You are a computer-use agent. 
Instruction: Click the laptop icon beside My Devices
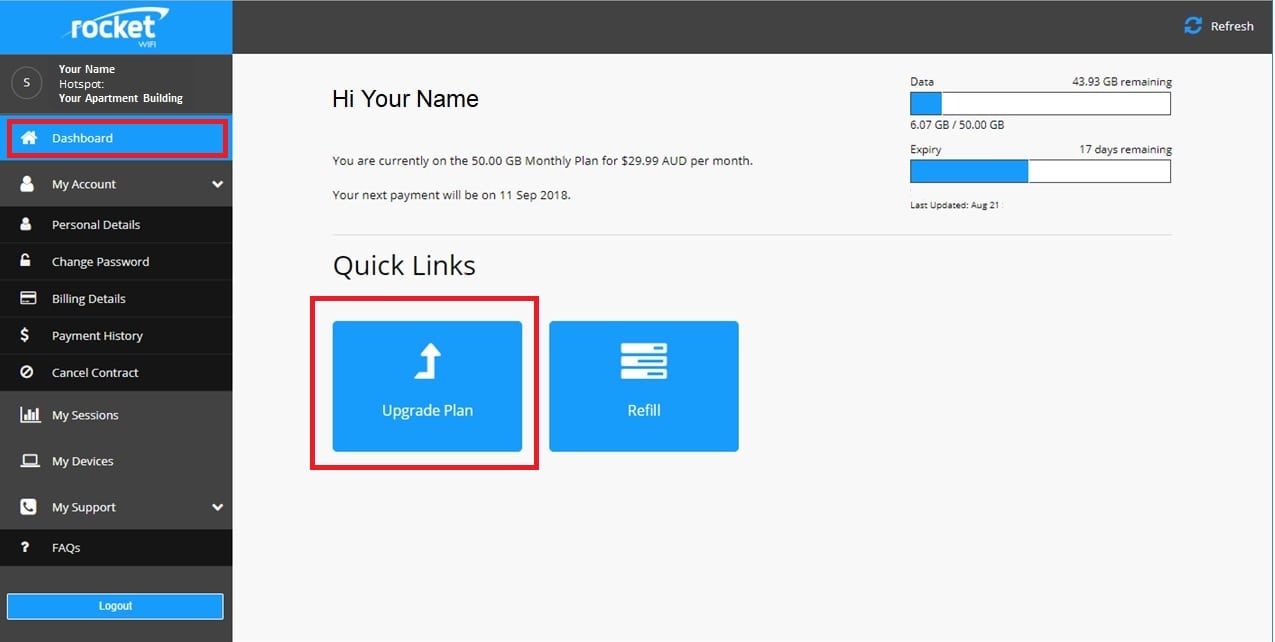(x=30, y=461)
